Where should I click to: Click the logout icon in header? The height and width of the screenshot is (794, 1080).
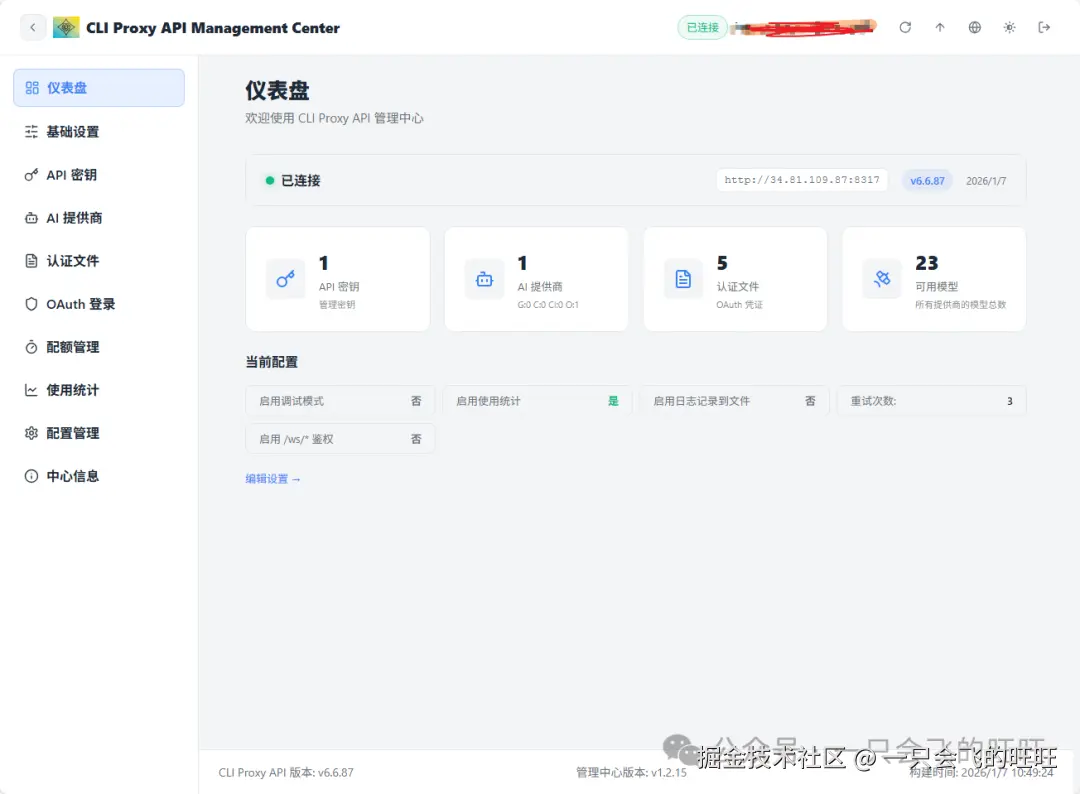1044,28
